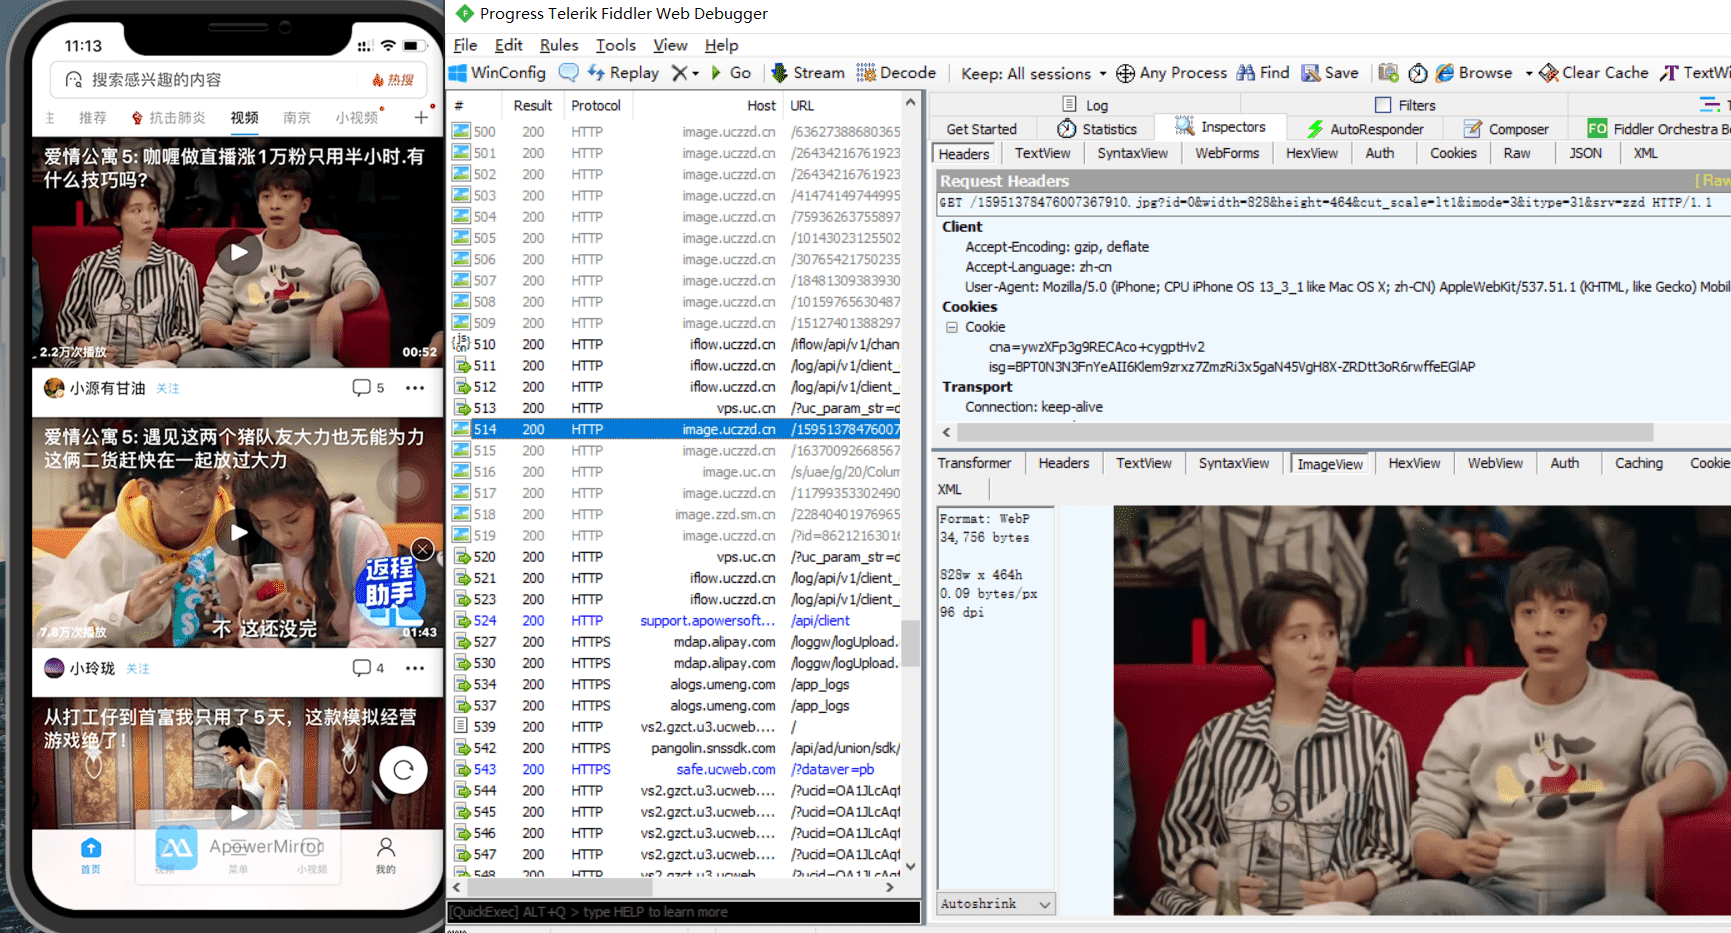Screen dimensions: 1731x933
Task: Select request TextView inspector tab
Action: point(1042,153)
